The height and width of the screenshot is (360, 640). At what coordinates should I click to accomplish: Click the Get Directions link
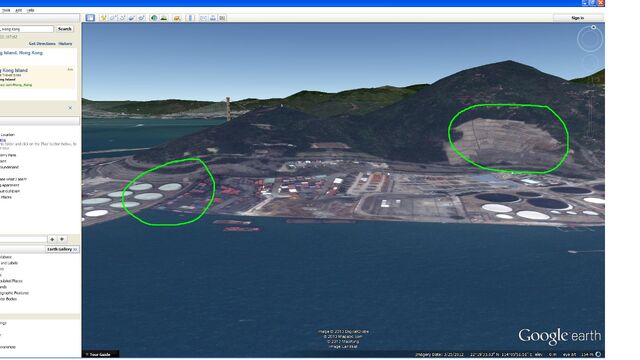pyautogui.click(x=42, y=44)
